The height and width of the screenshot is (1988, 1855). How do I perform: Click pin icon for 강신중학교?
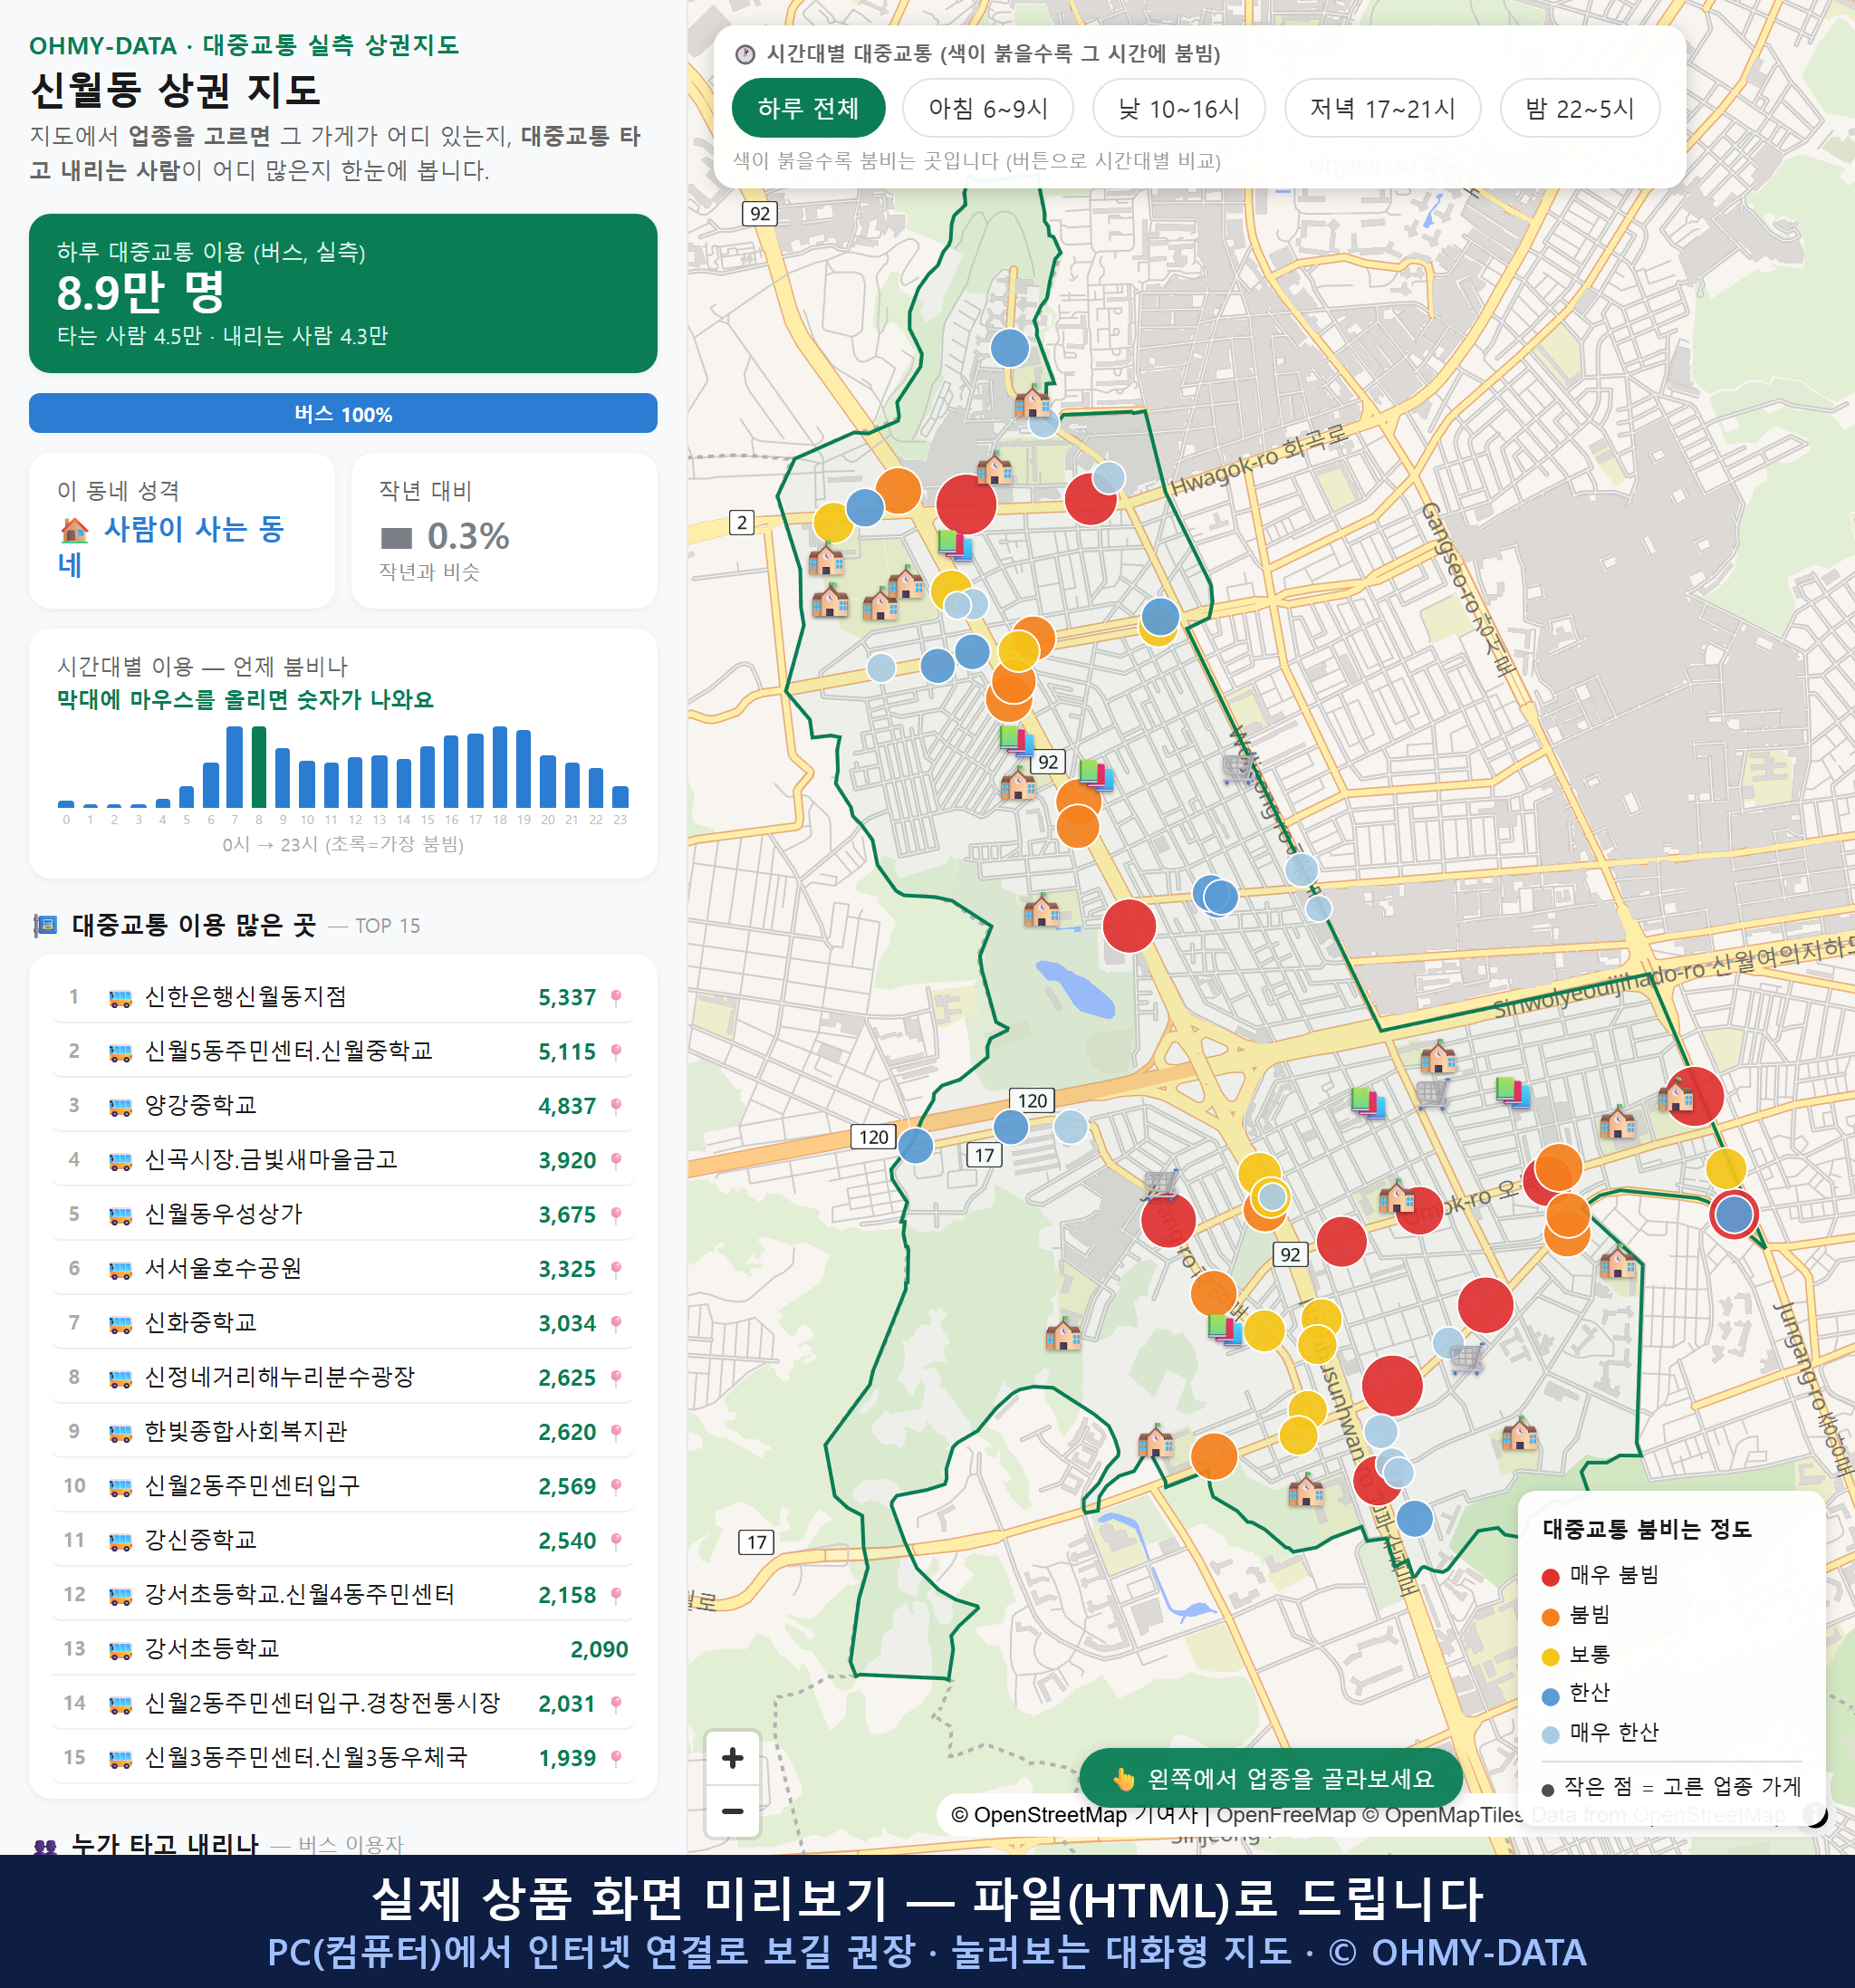[x=616, y=1541]
